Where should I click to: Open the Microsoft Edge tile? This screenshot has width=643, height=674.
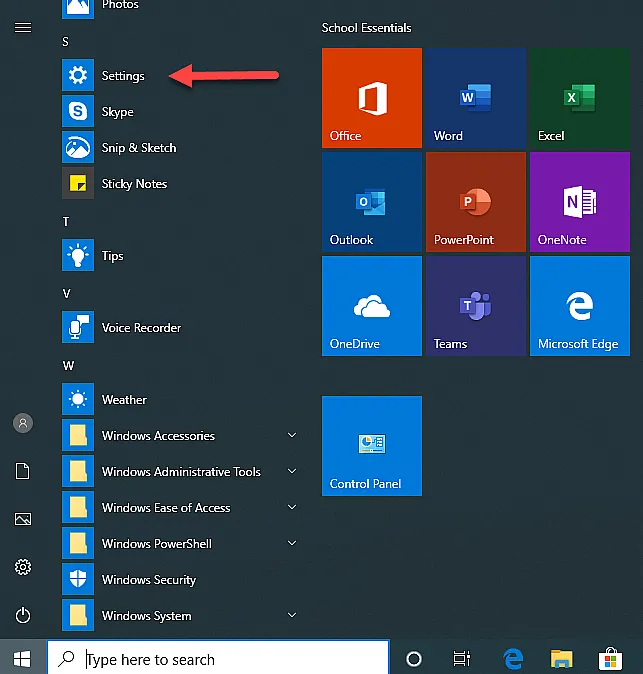coord(580,306)
